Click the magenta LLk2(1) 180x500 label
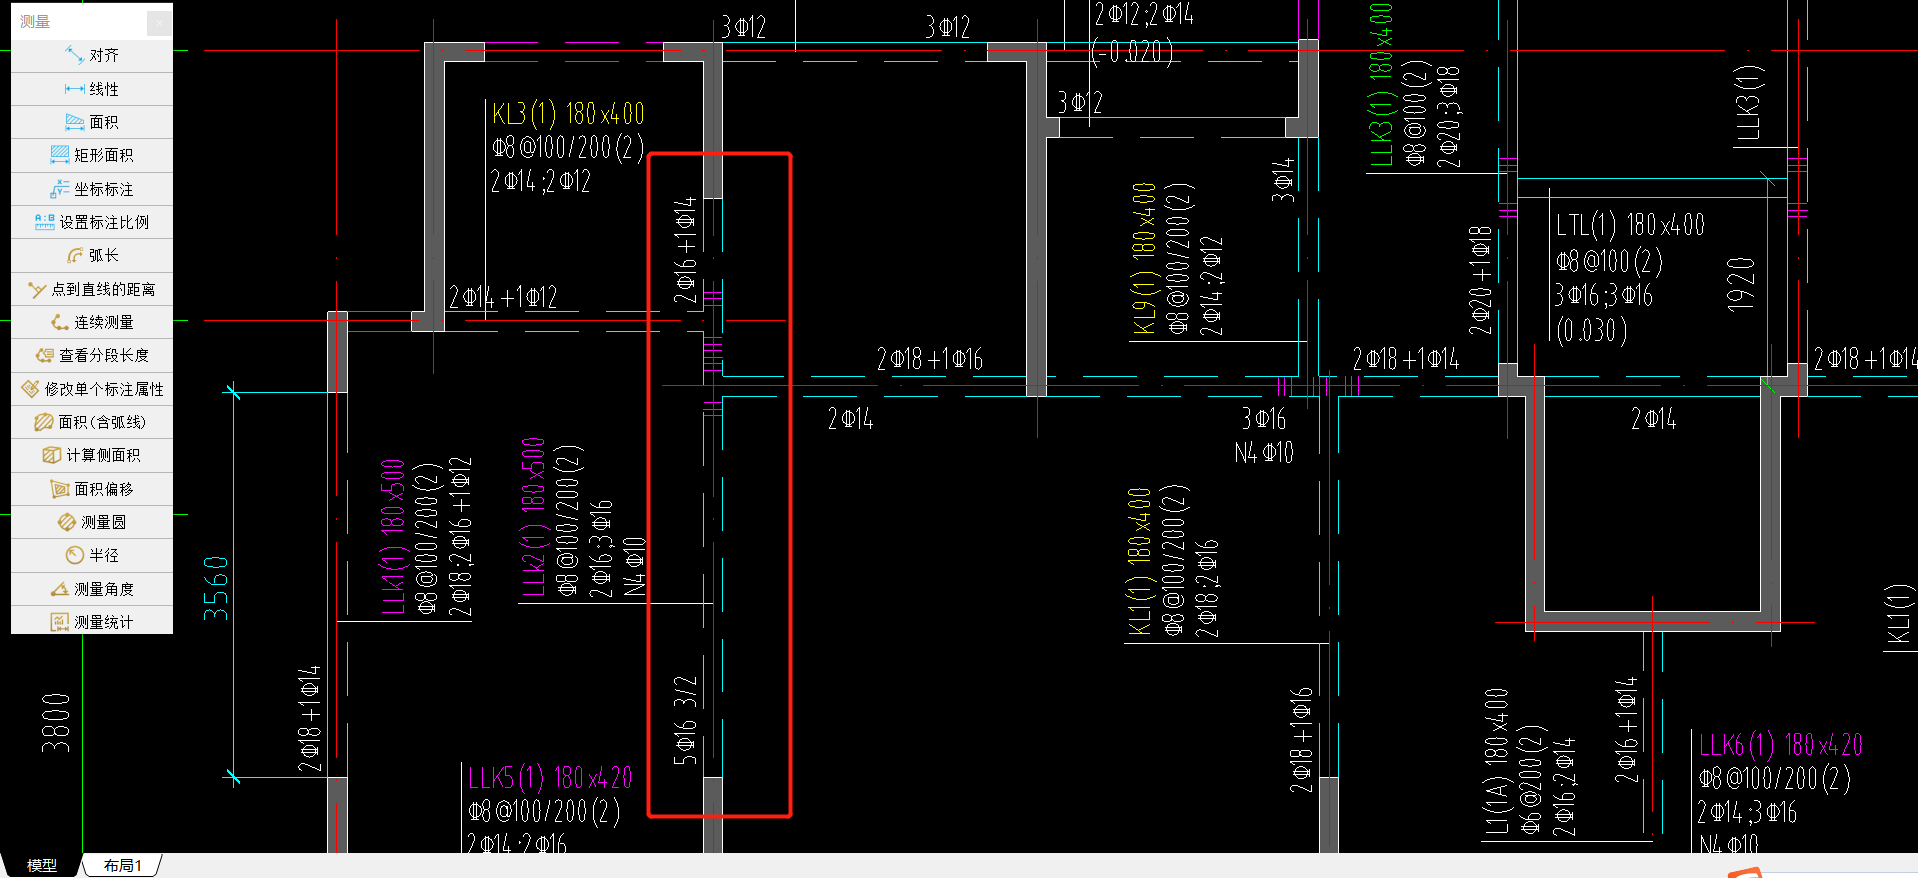 (533, 516)
